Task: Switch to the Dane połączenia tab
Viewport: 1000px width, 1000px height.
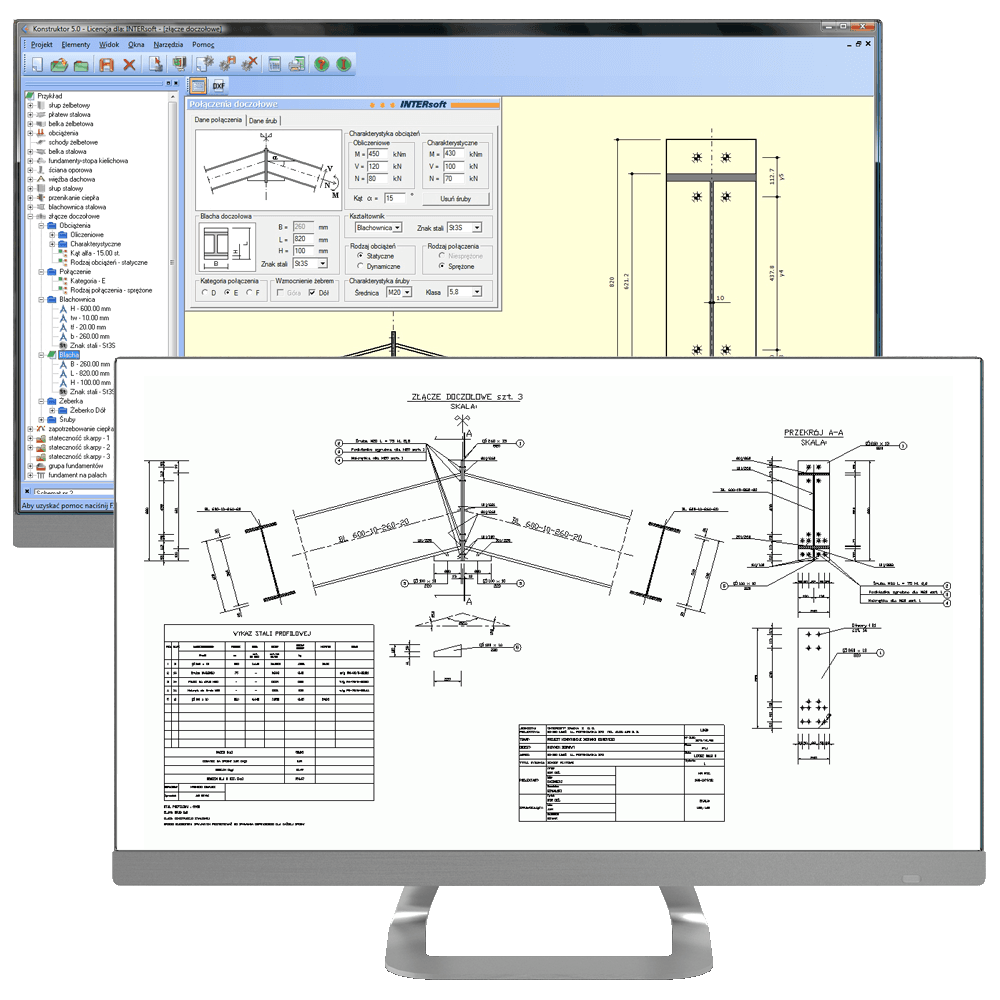Action: 218,120
